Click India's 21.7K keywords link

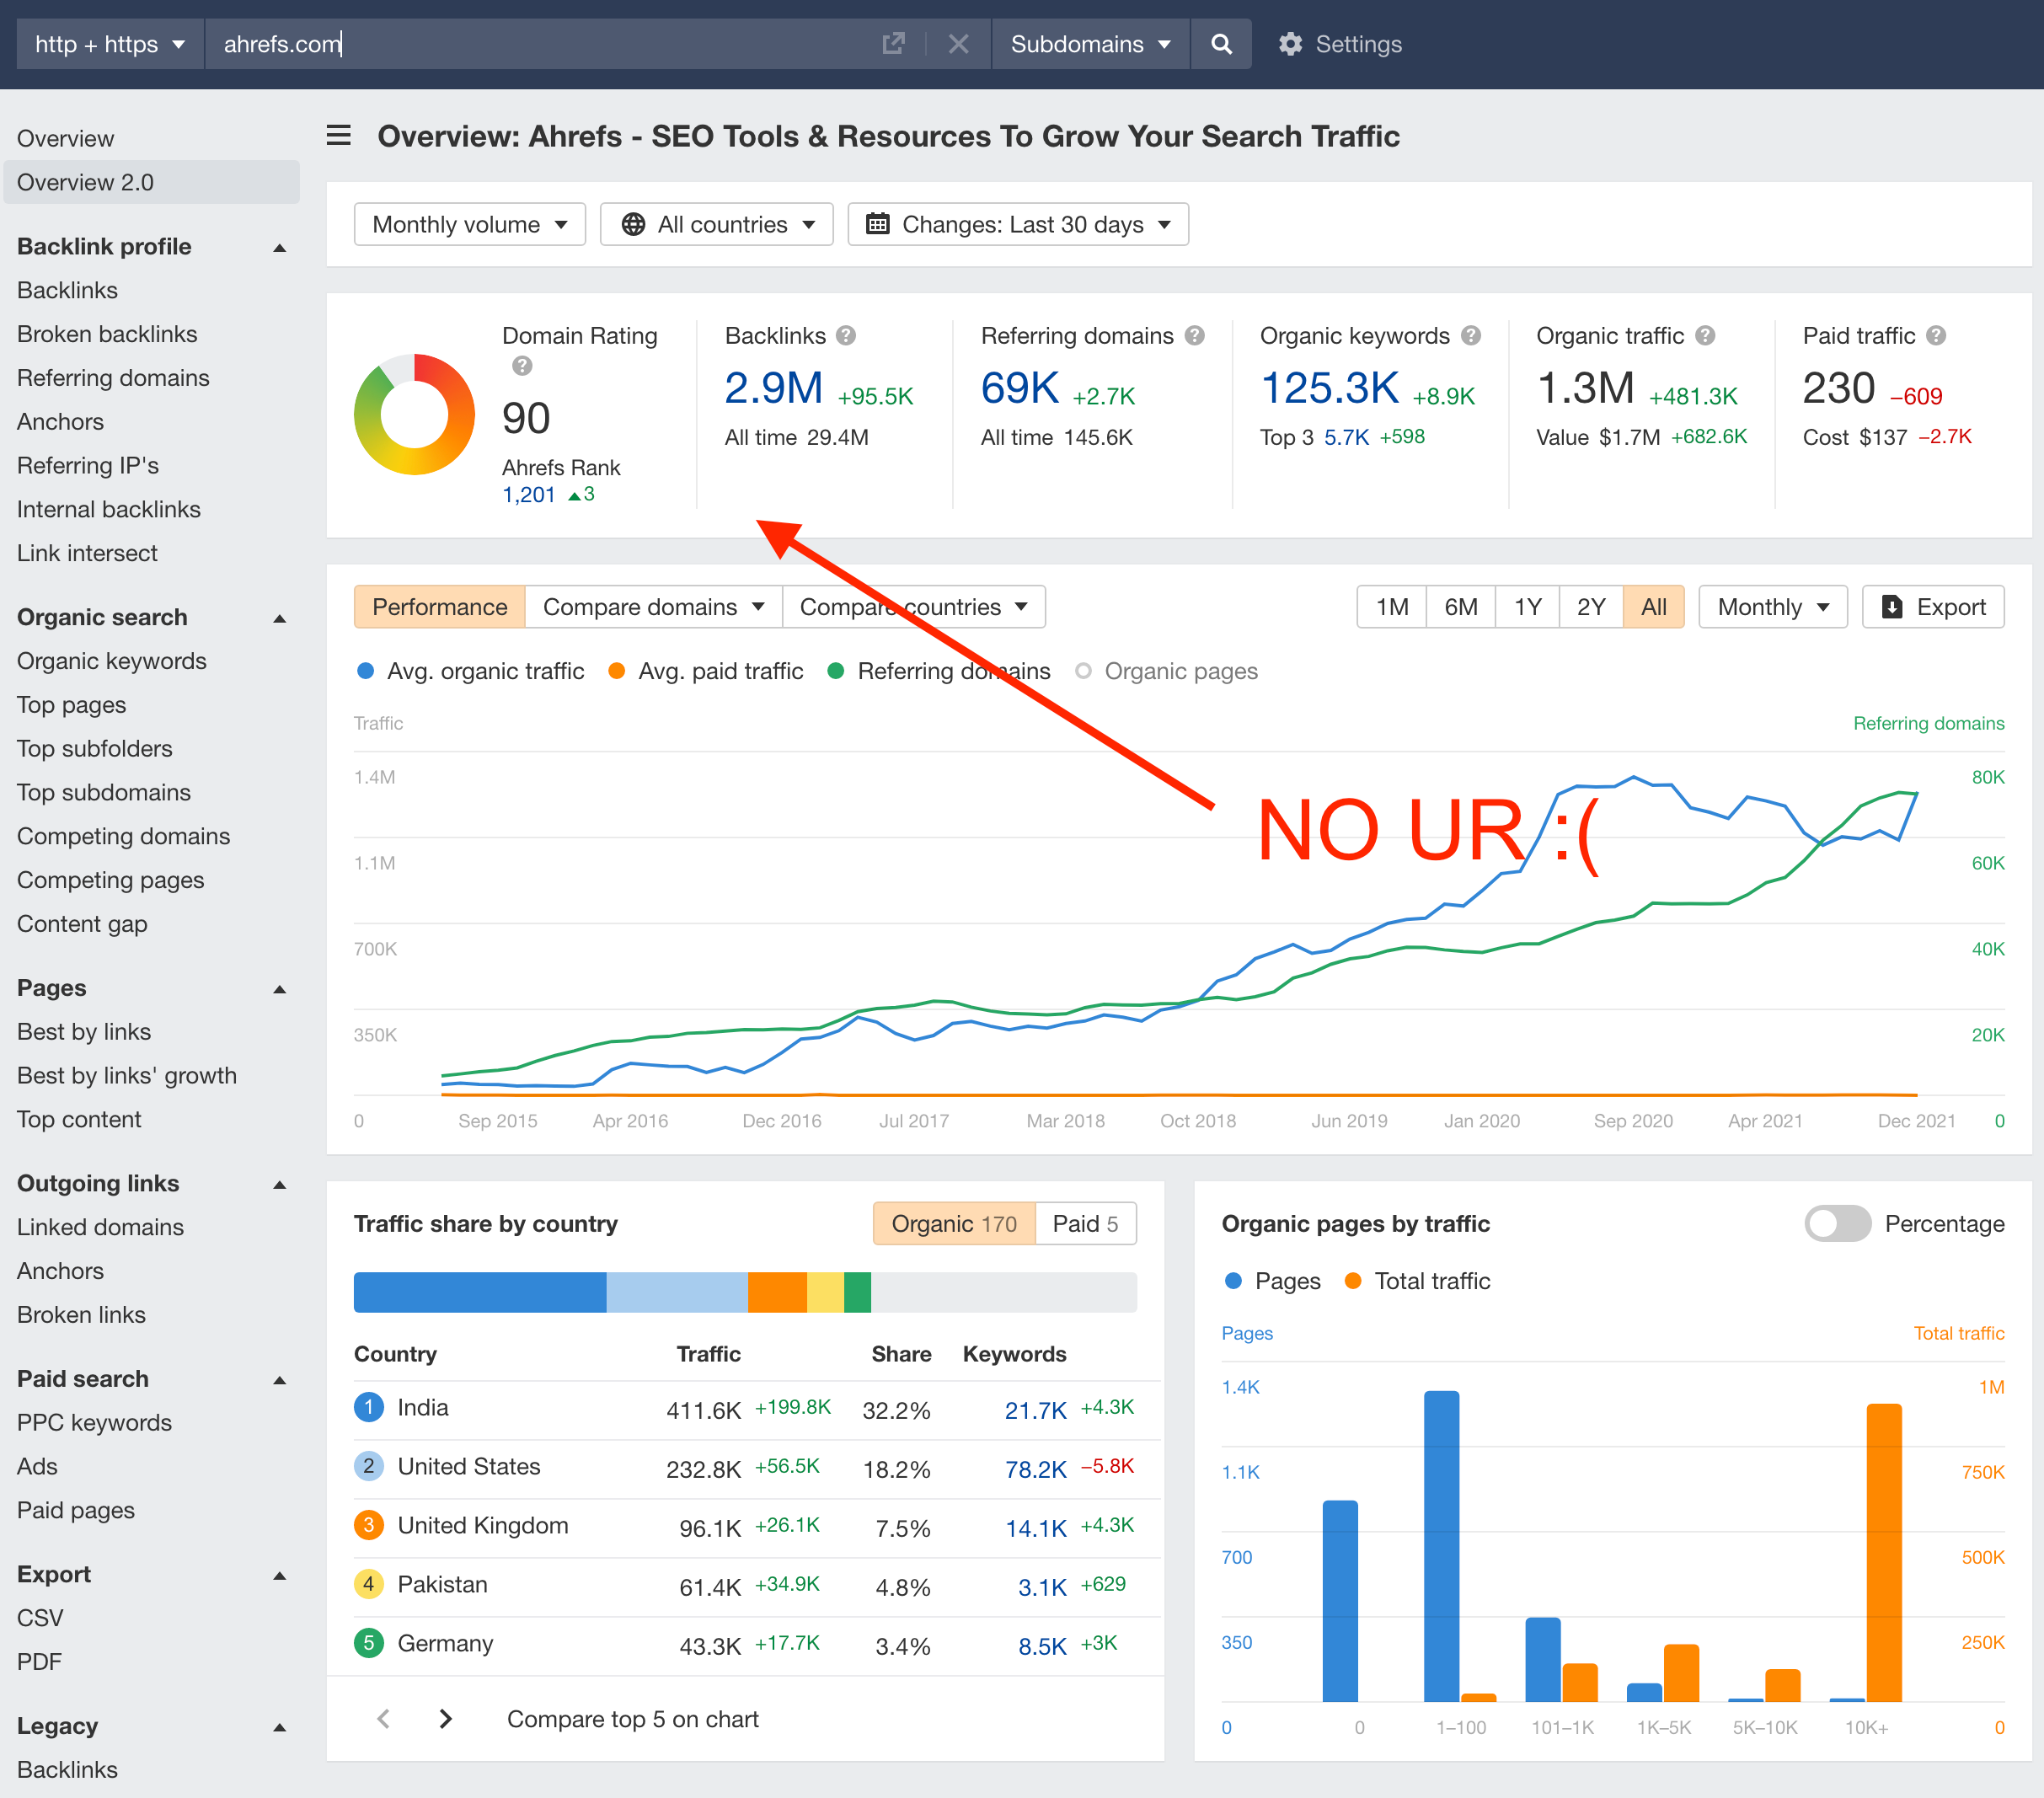pos(1036,1410)
